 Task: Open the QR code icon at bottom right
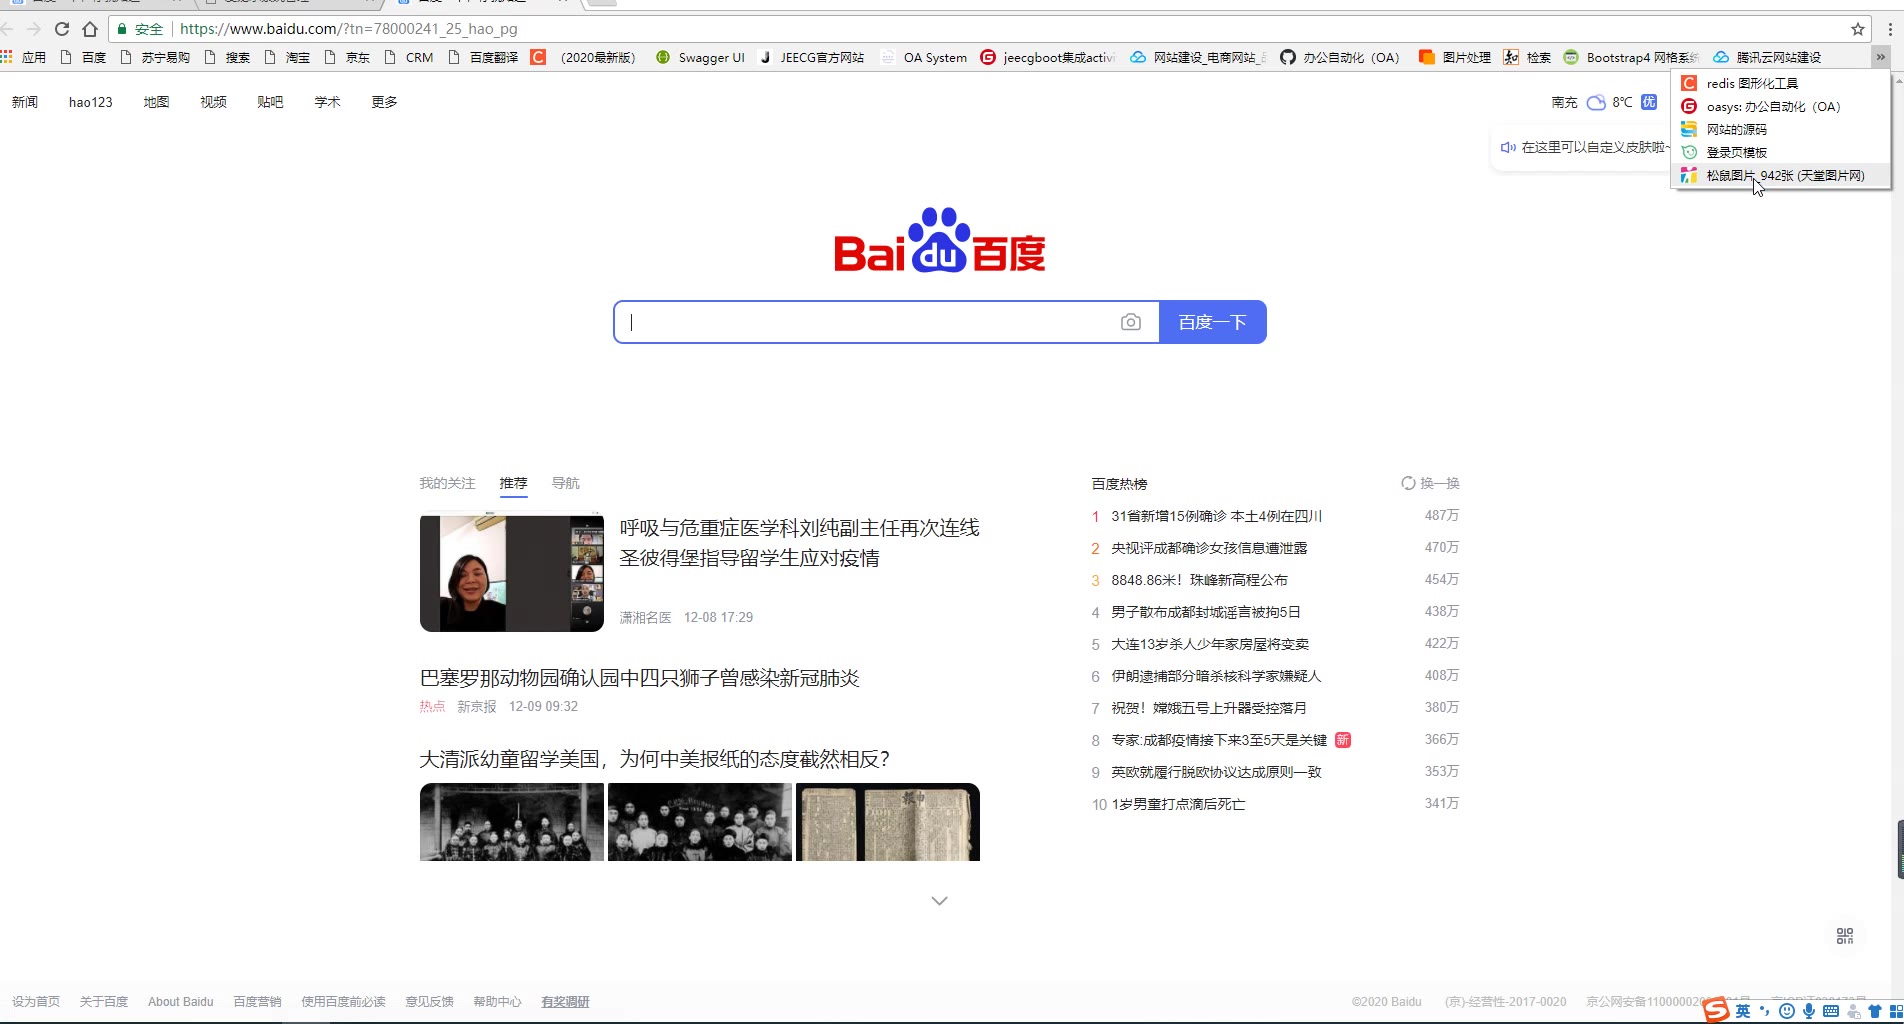tap(1845, 936)
